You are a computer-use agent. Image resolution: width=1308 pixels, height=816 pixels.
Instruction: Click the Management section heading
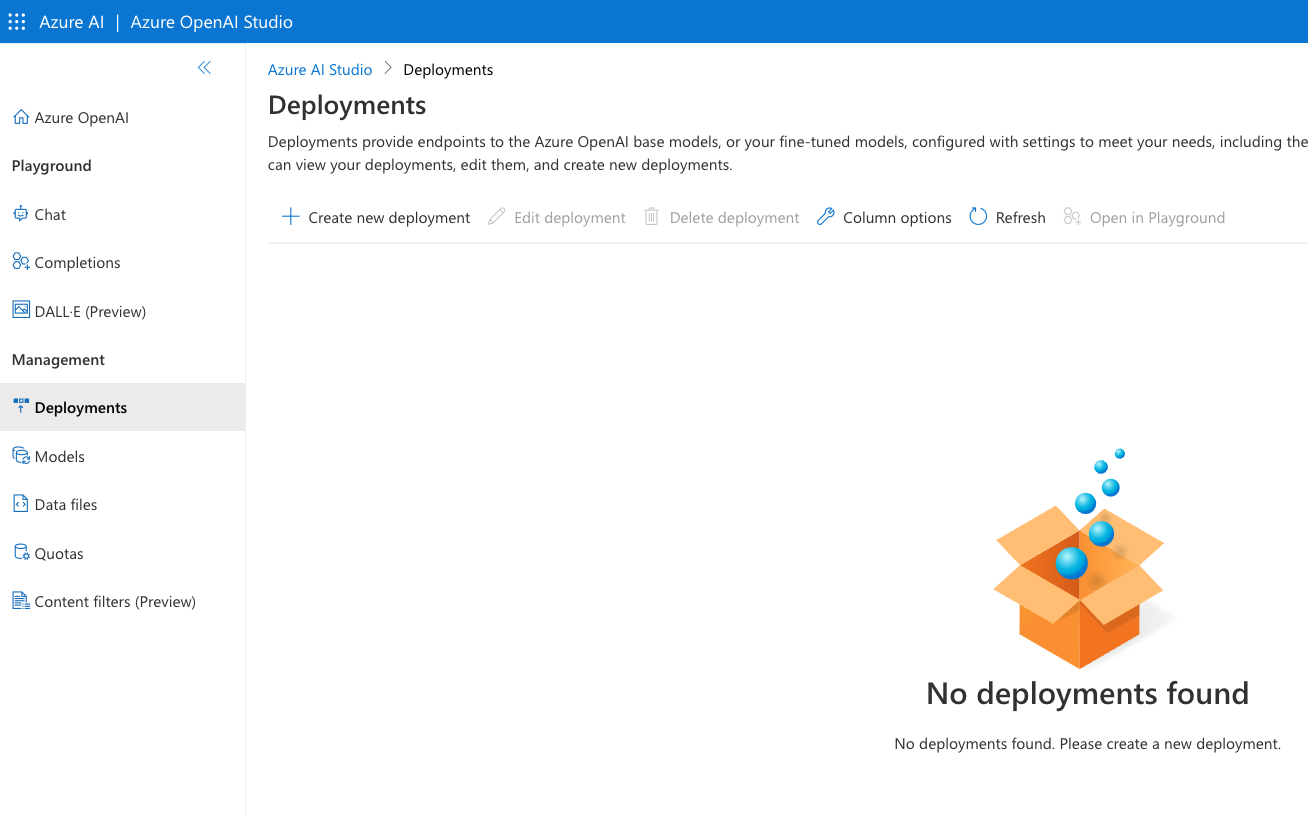[x=58, y=359]
